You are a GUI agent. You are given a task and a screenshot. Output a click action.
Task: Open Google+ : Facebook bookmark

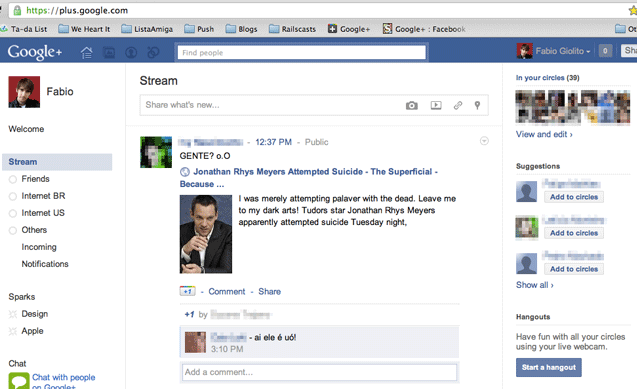coord(424,29)
